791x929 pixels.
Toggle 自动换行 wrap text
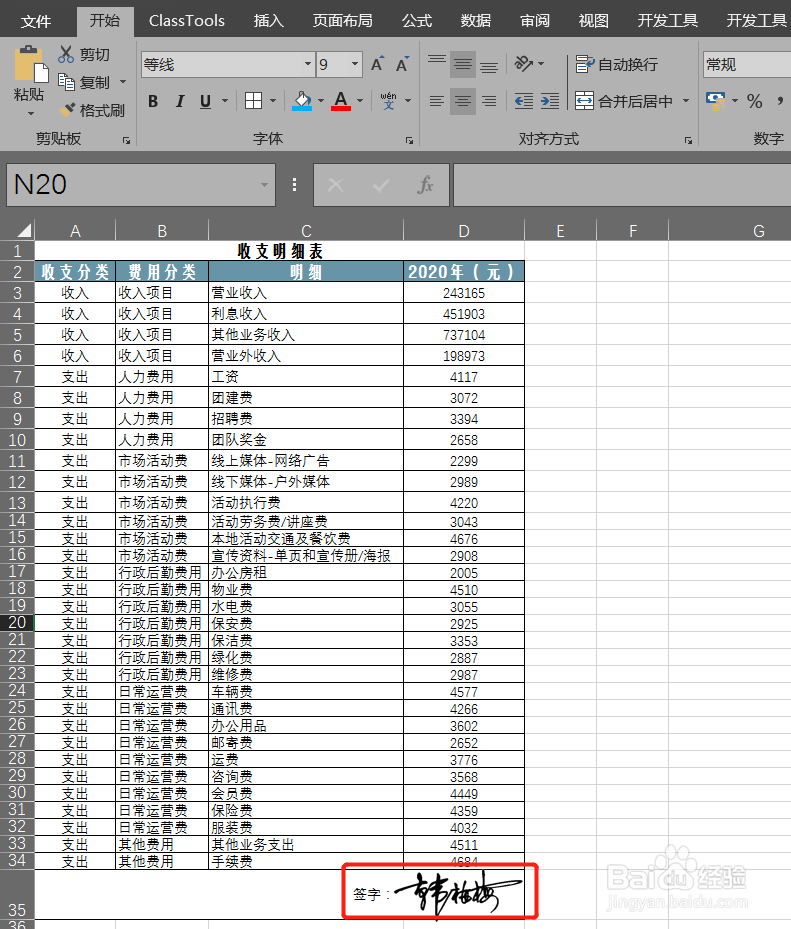pos(616,64)
